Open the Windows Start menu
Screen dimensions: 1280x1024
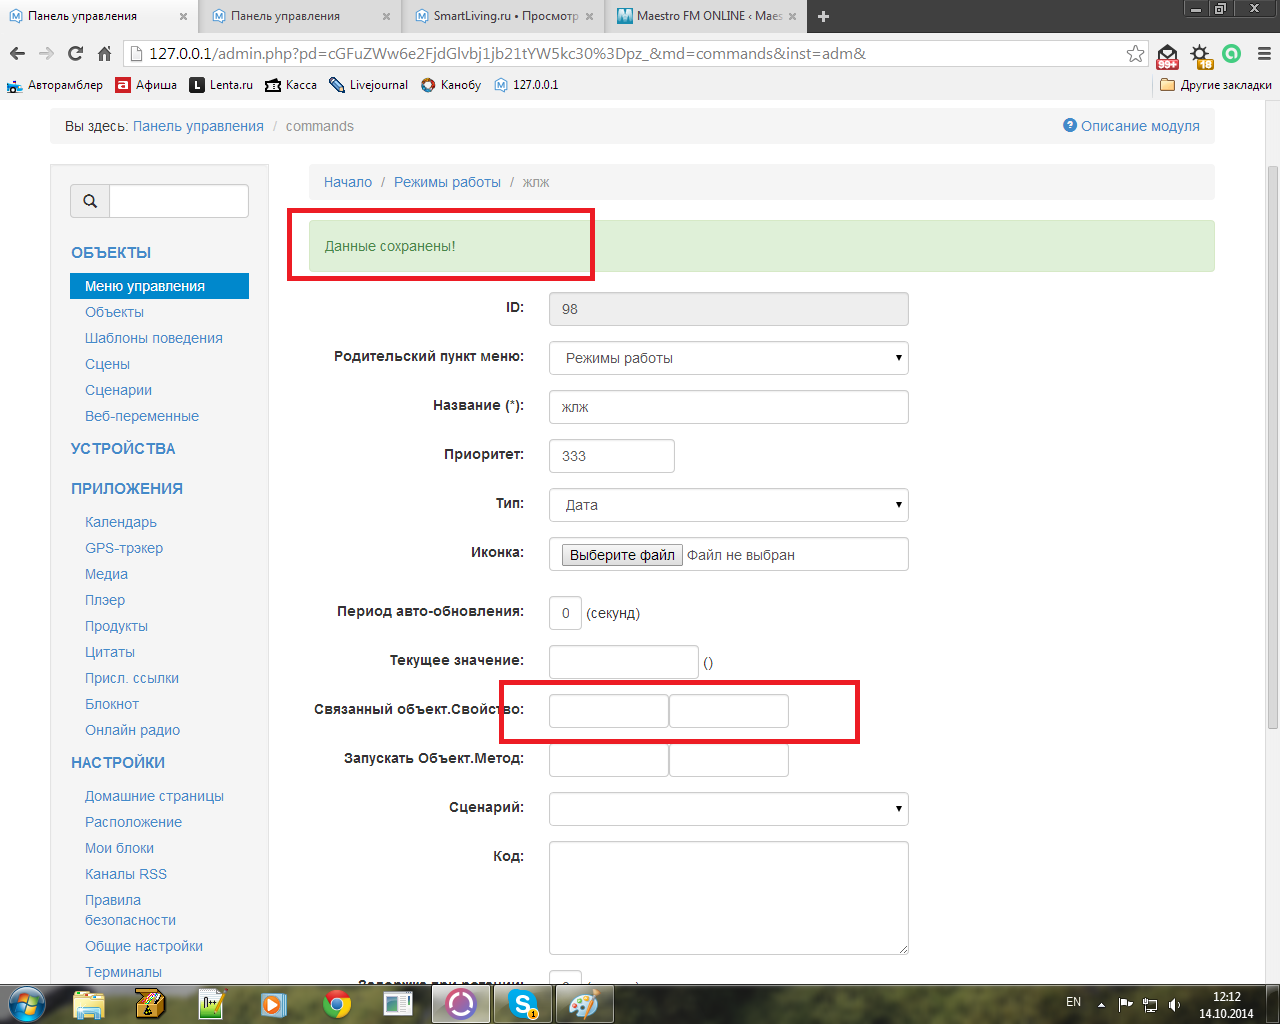click(x=27, y=1003)
